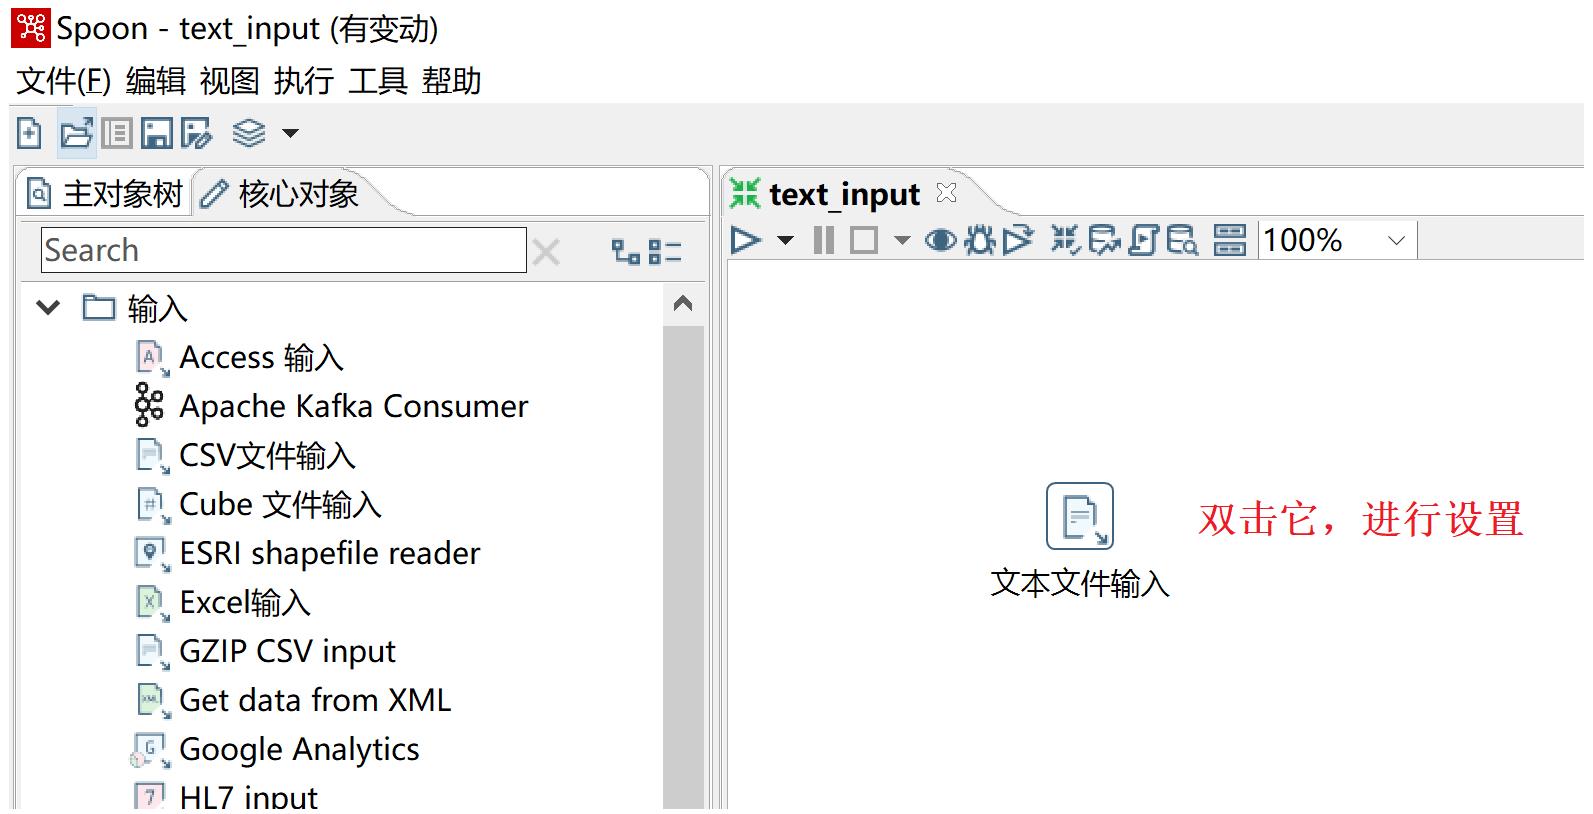
Task: Open the 文件(F) menu
Action: click(63, 81)
